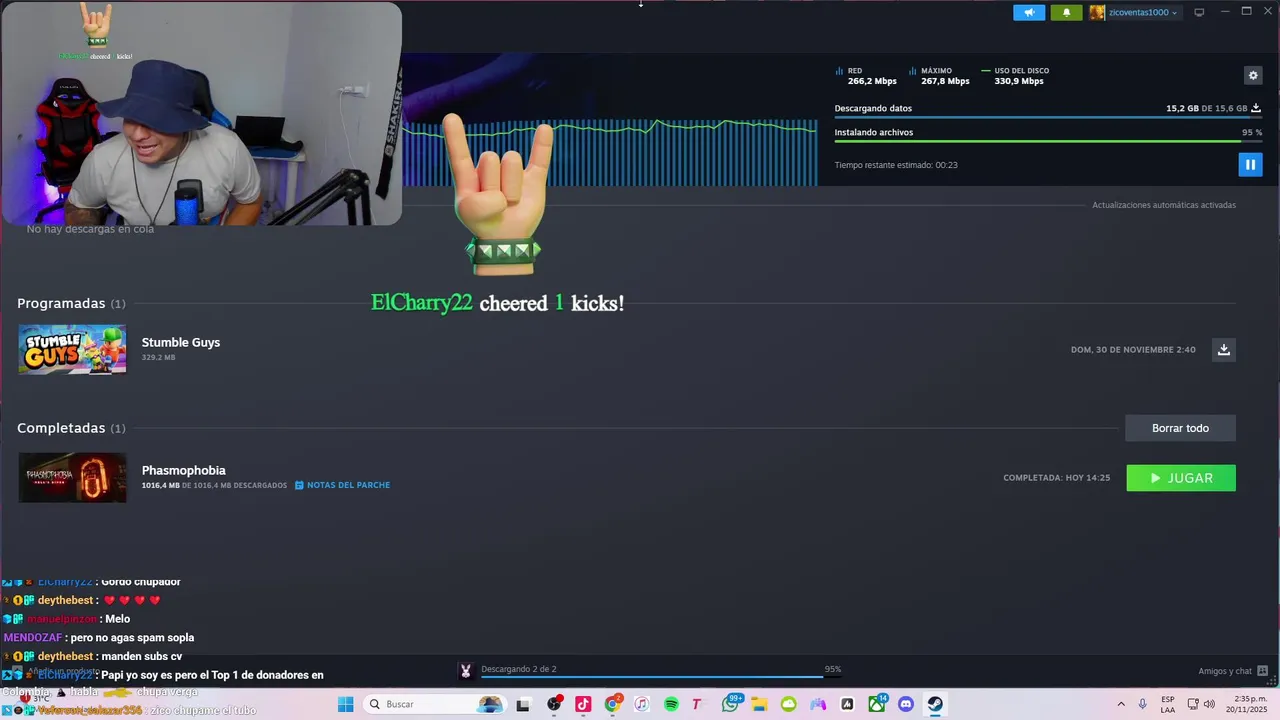Open WhatsApp from the taskbar
Image resolution: width=1280 pixels, height=720 pixels.
730,704
